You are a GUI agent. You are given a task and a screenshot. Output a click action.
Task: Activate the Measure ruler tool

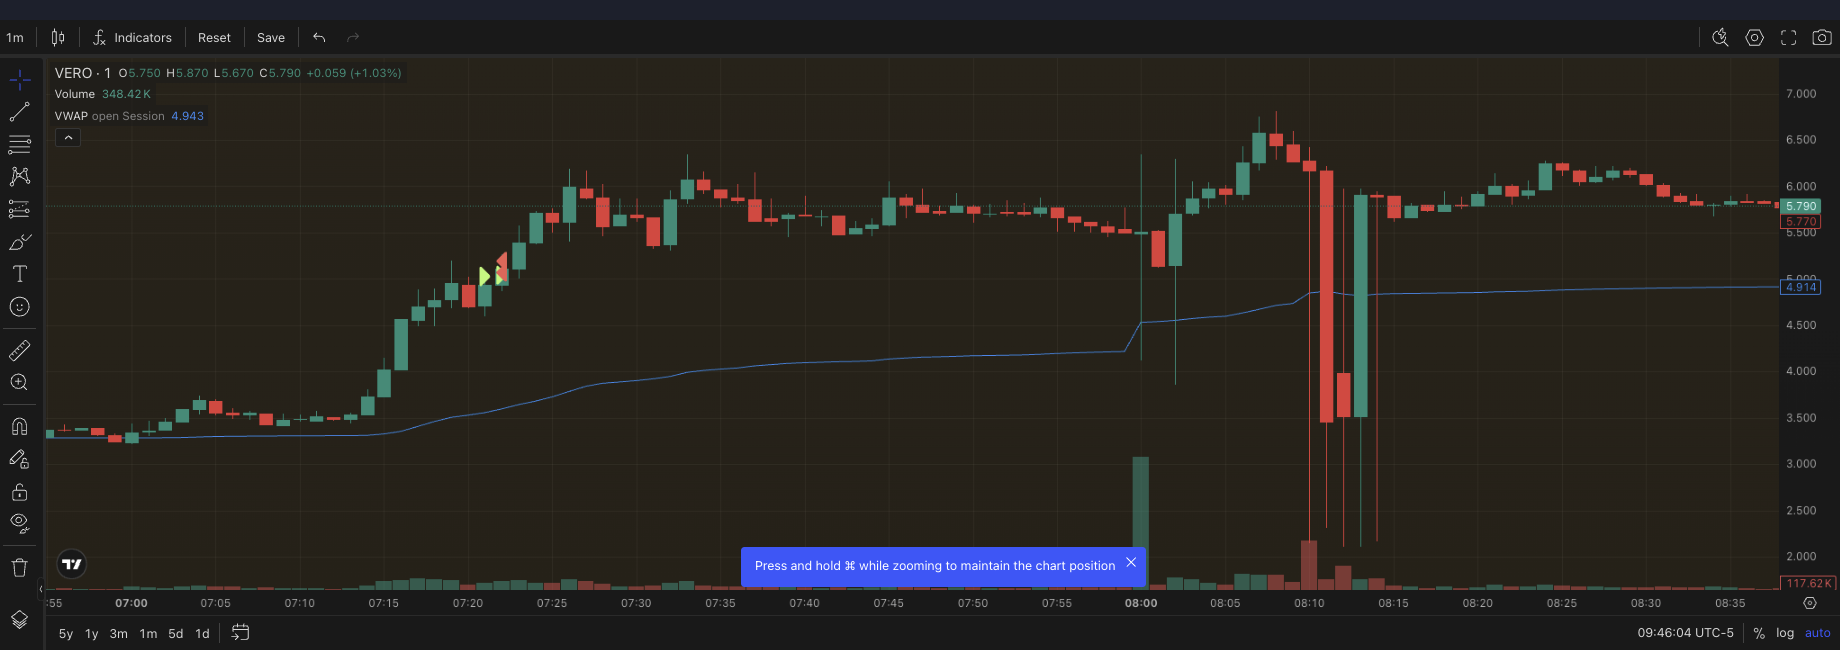point(19,350)
